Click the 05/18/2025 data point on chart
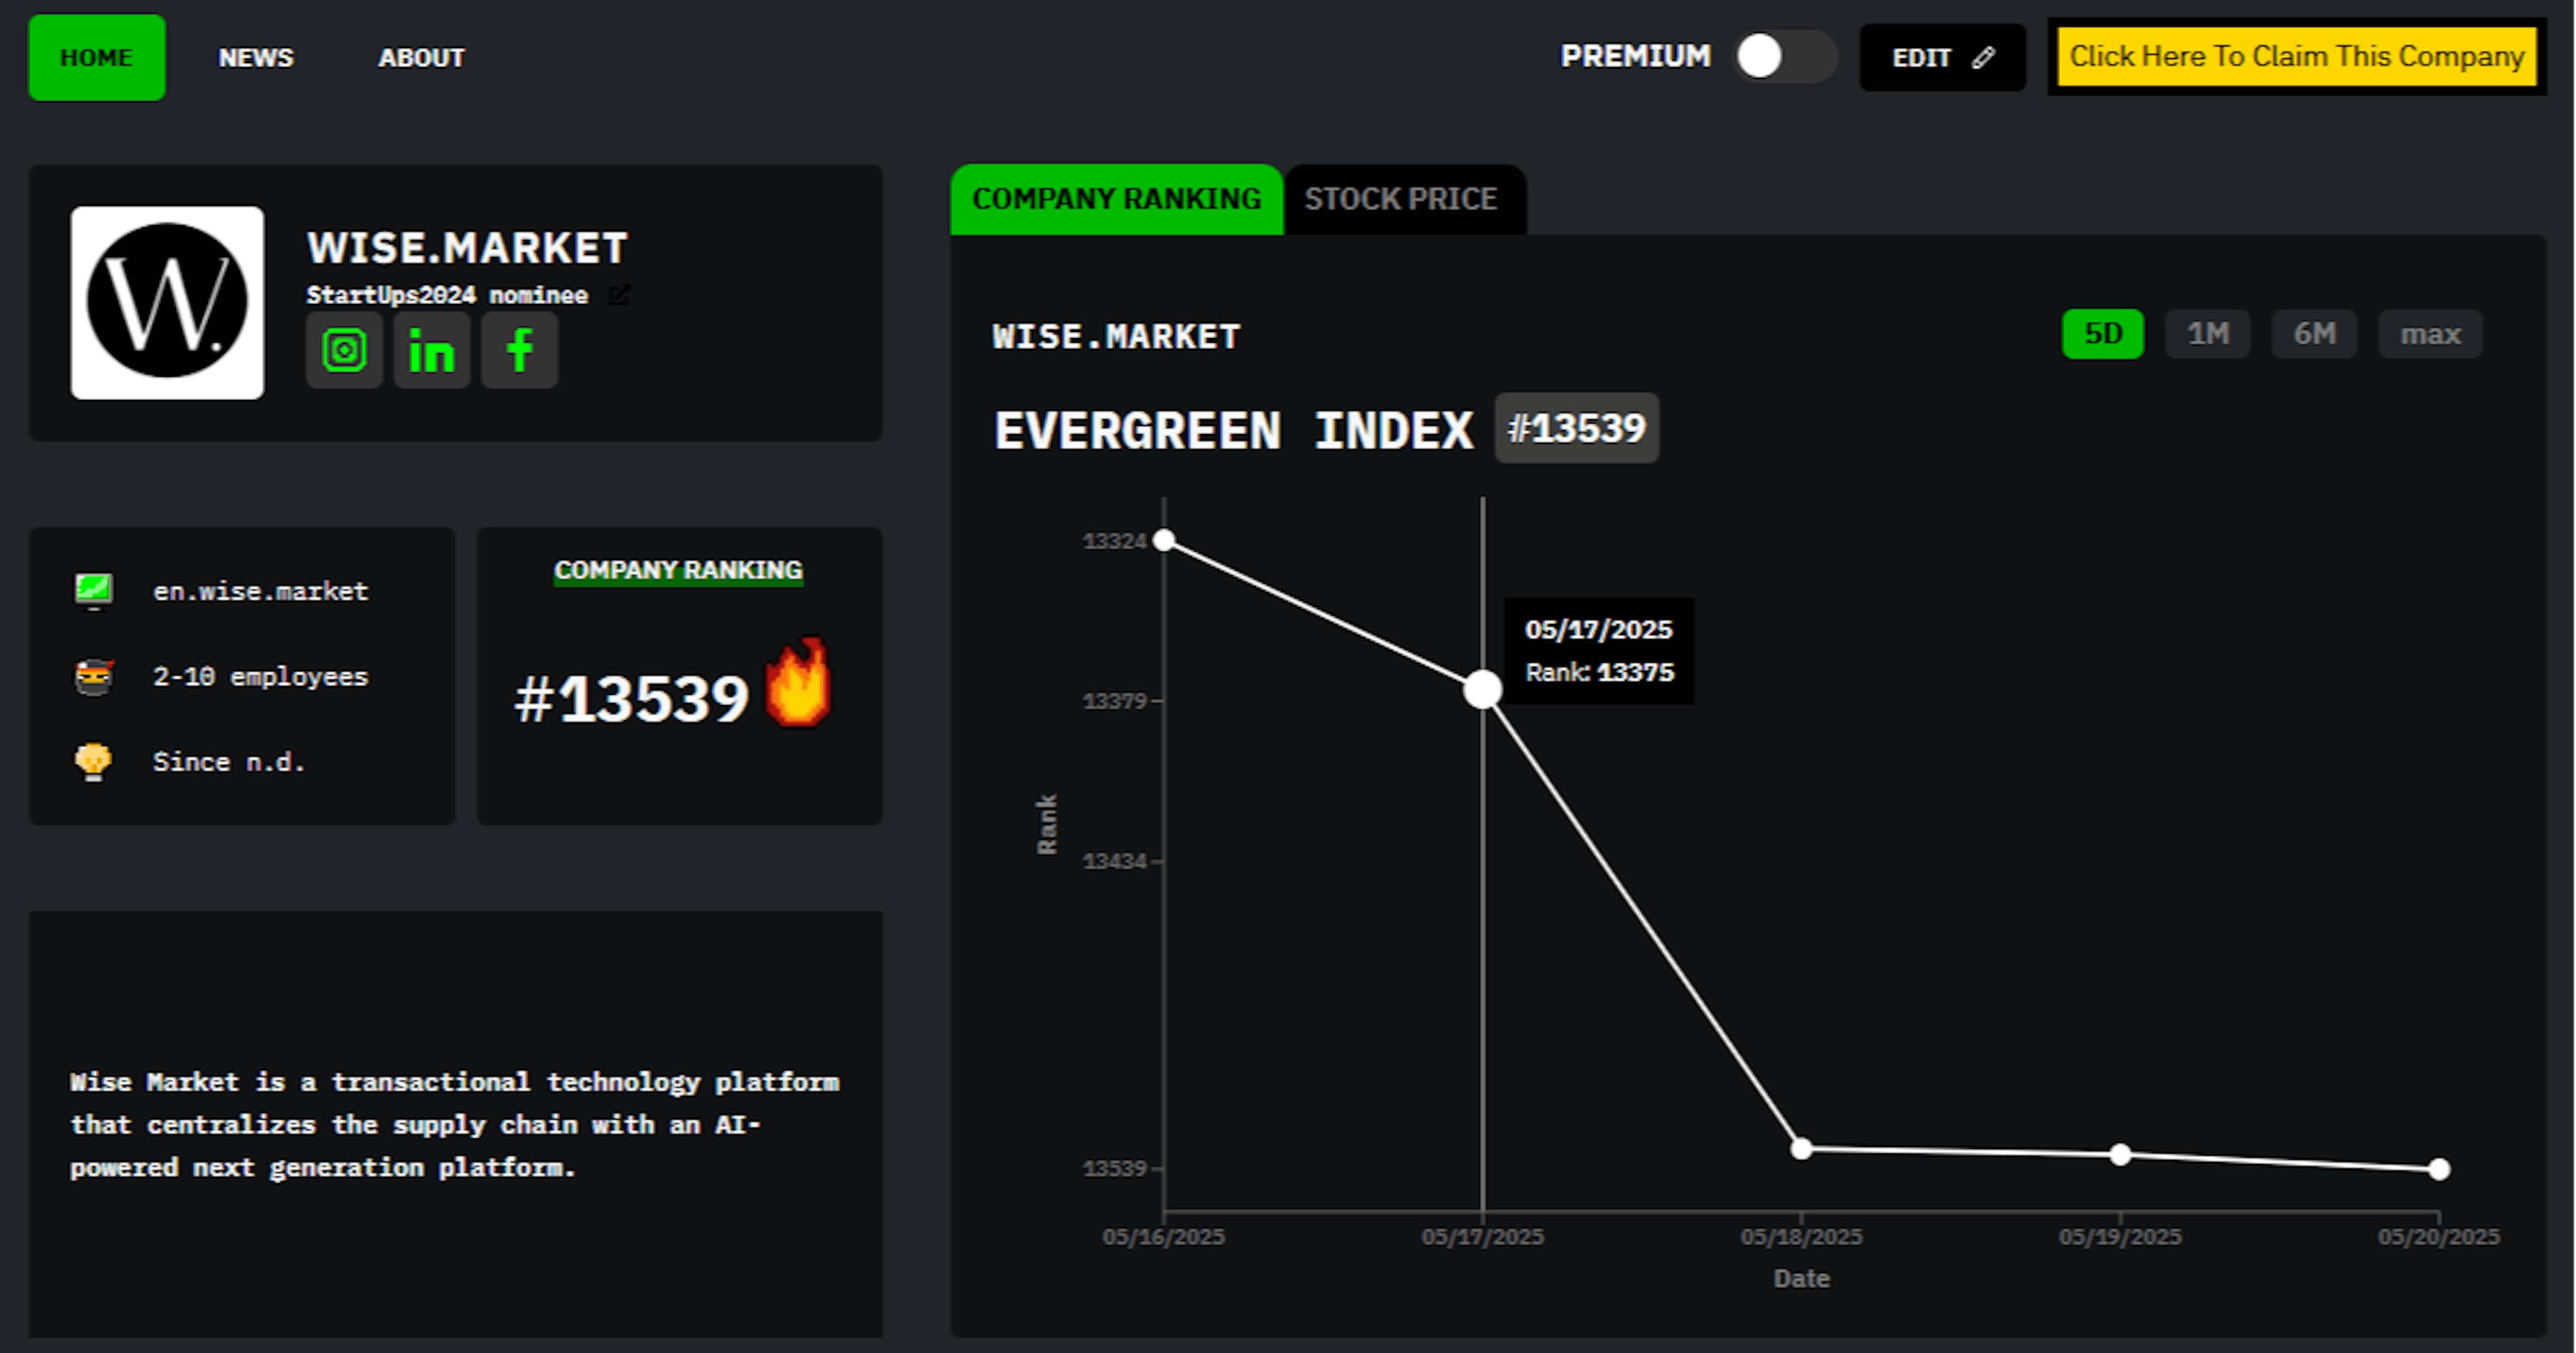 (1801, 1149)
